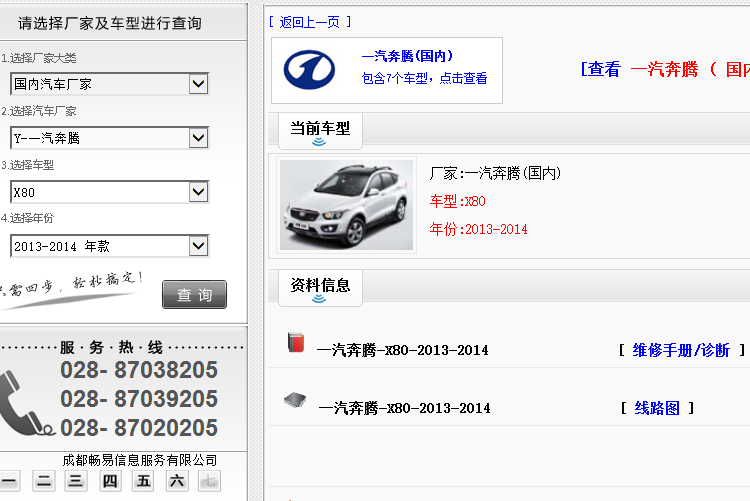Click hotline number 028-87039205
The height and width of the screenshot is (501, 750).
pyautogui.click(x=139, y=399)
